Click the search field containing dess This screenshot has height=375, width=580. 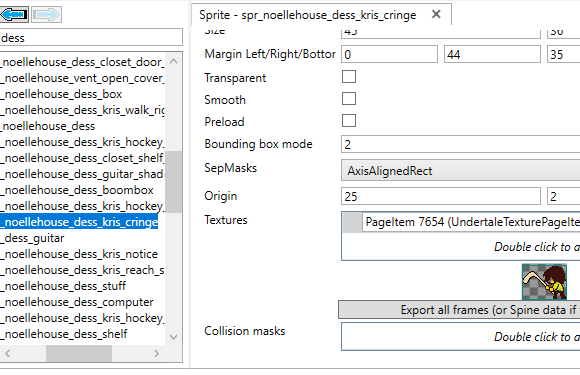[x=91, y=38]
